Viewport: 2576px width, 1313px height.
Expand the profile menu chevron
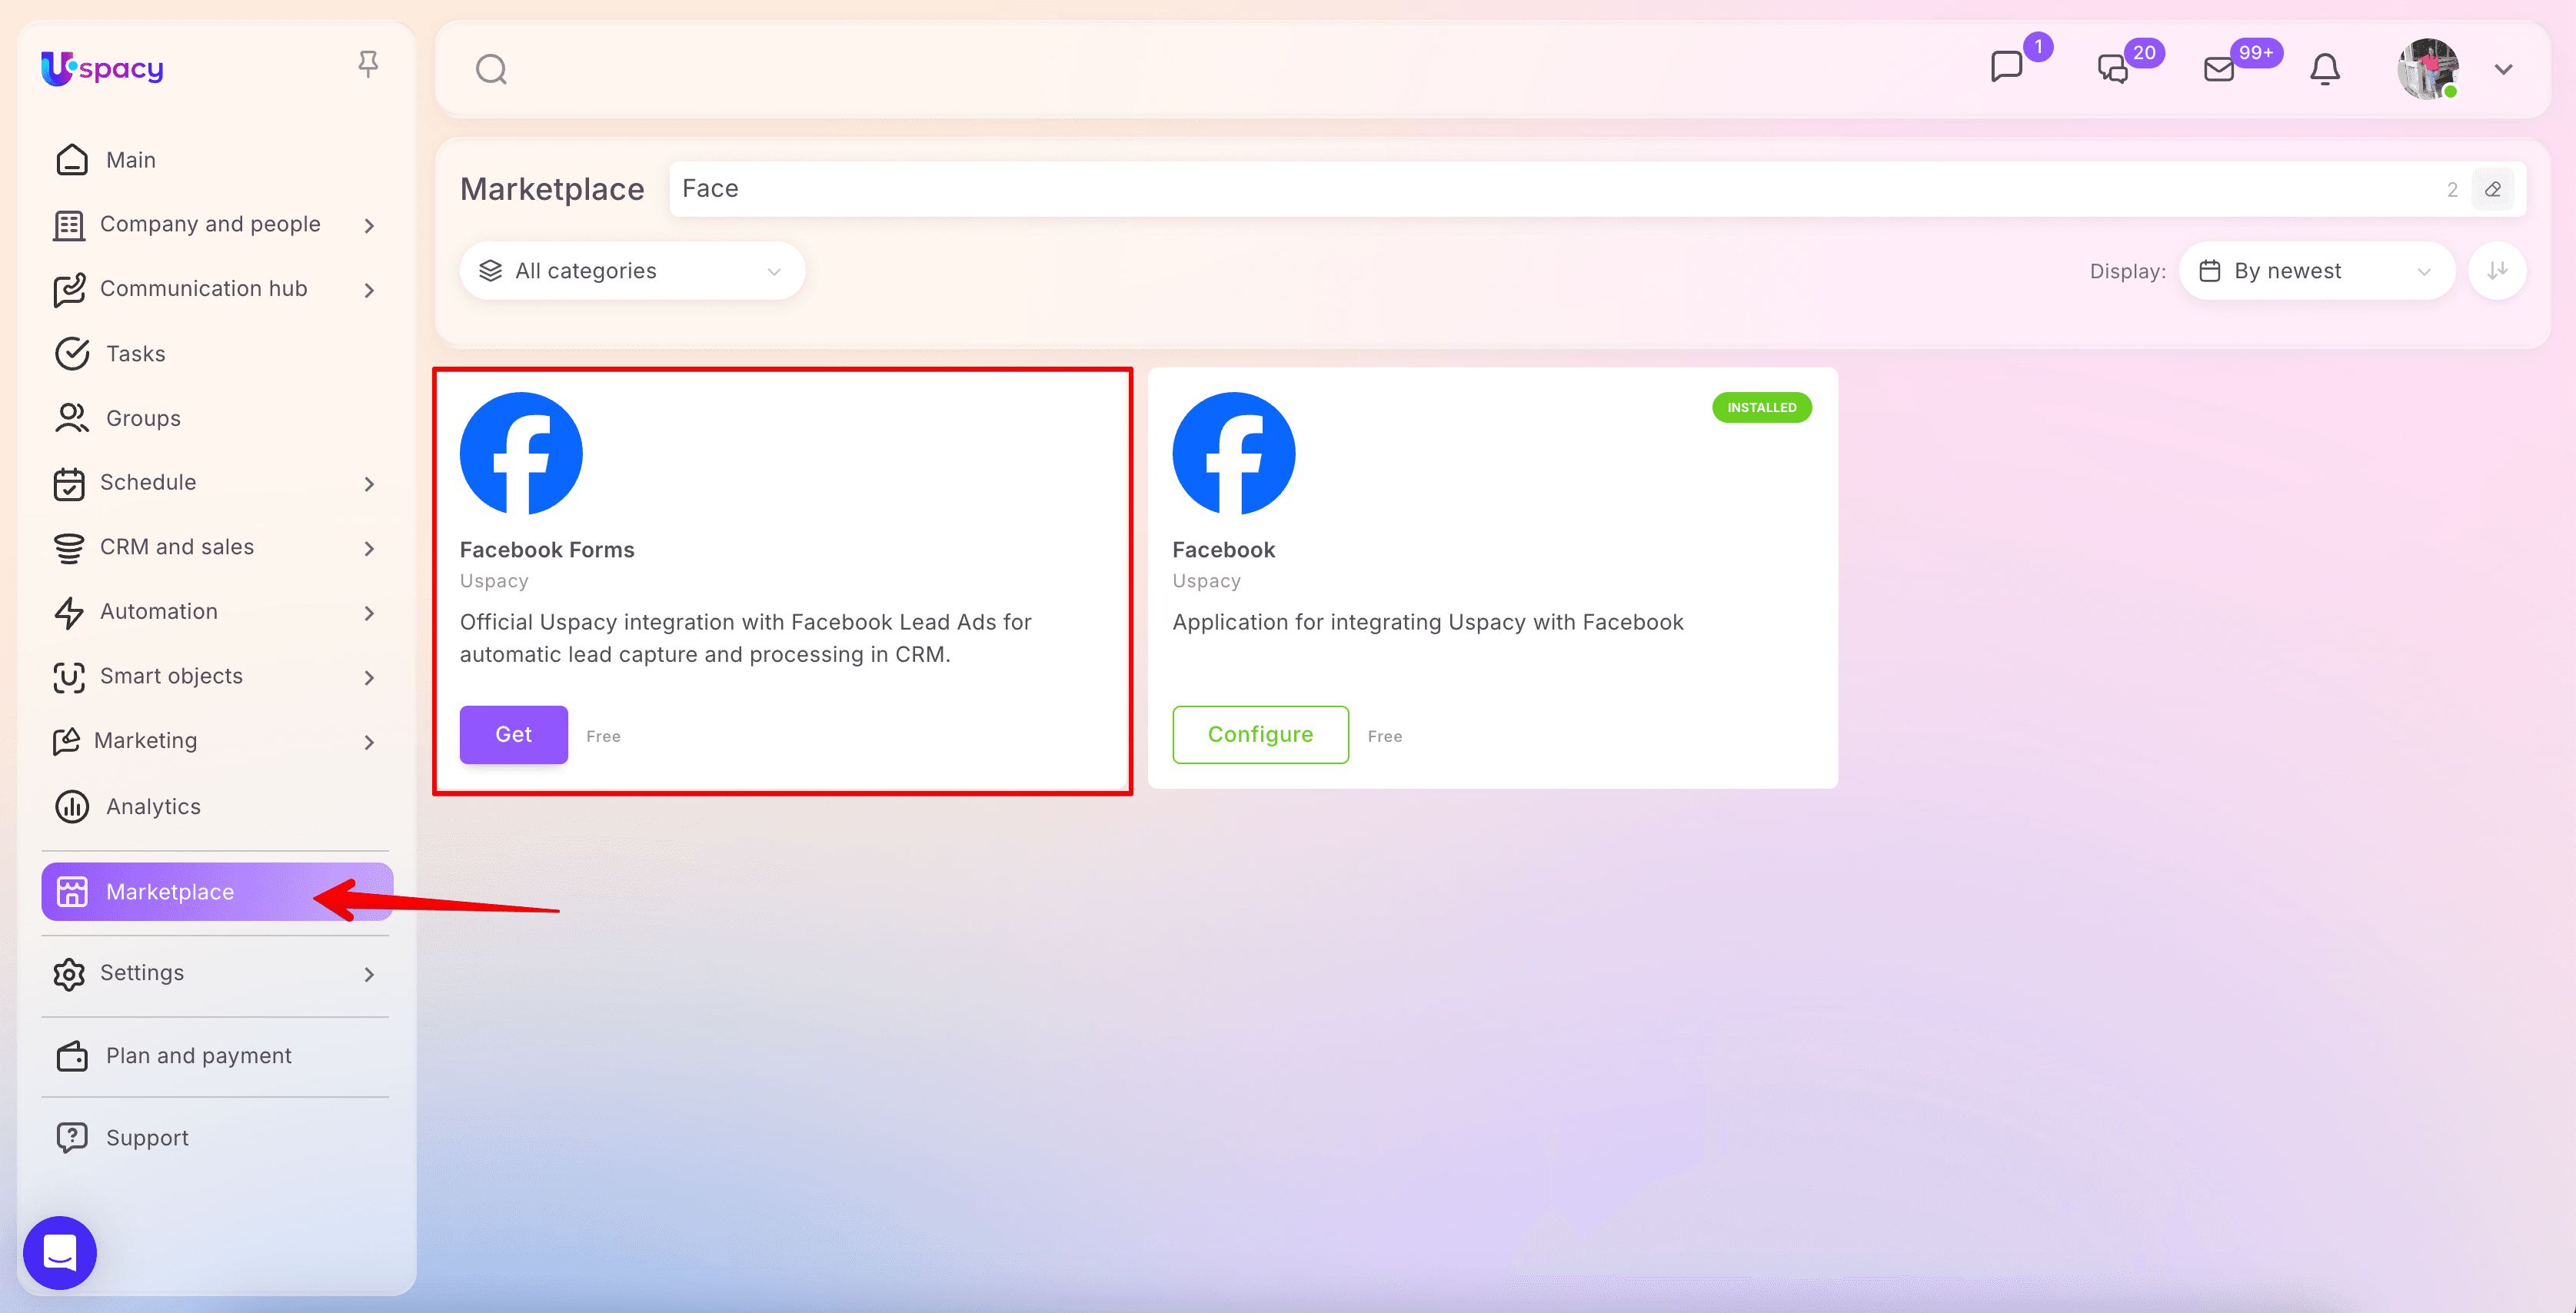[x=2503, y=69]
